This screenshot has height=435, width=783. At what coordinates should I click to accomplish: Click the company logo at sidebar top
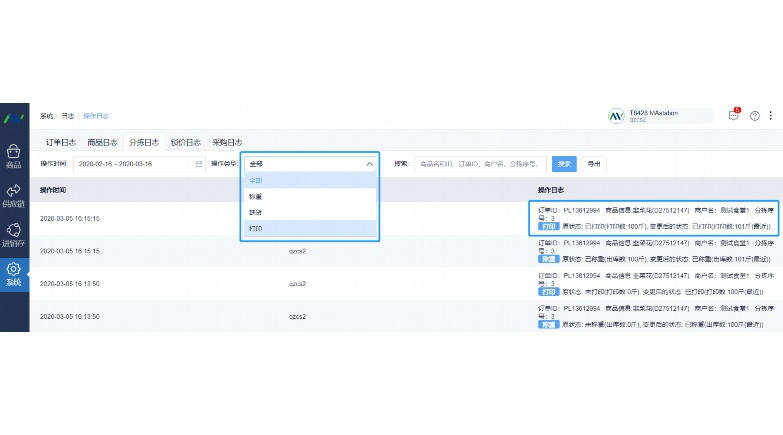pos(13,118)
